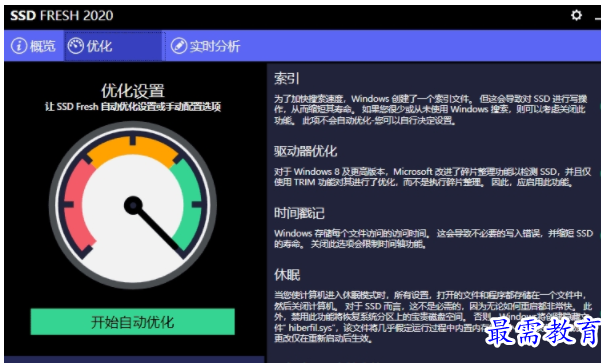Click the 优化设置 title text
Viewport: 609px width, 363px height.
133,91
